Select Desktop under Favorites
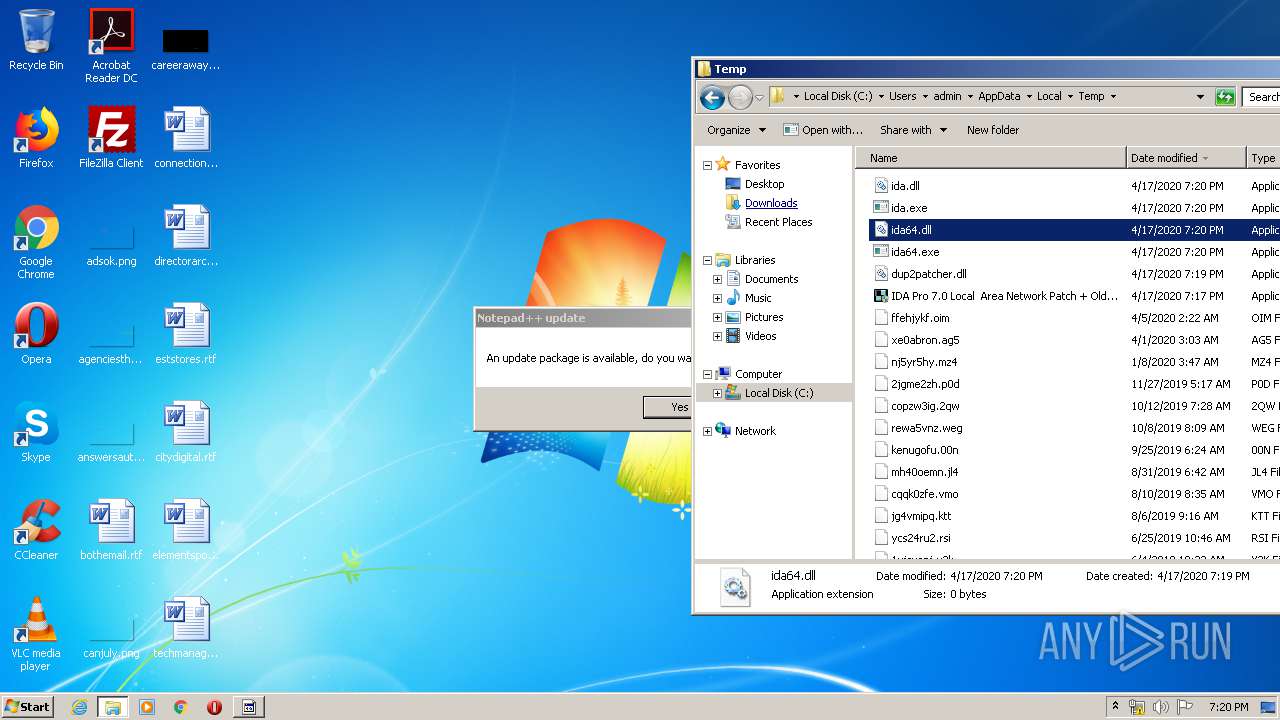The image size is (1280, 720). (764, 184)
